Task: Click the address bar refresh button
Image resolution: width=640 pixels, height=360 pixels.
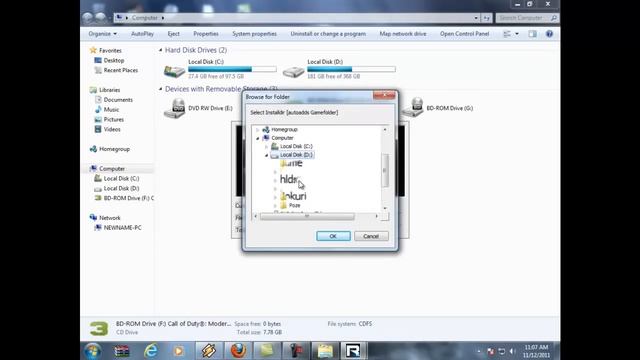Action: pyautogui.click(x=487, y=18)
